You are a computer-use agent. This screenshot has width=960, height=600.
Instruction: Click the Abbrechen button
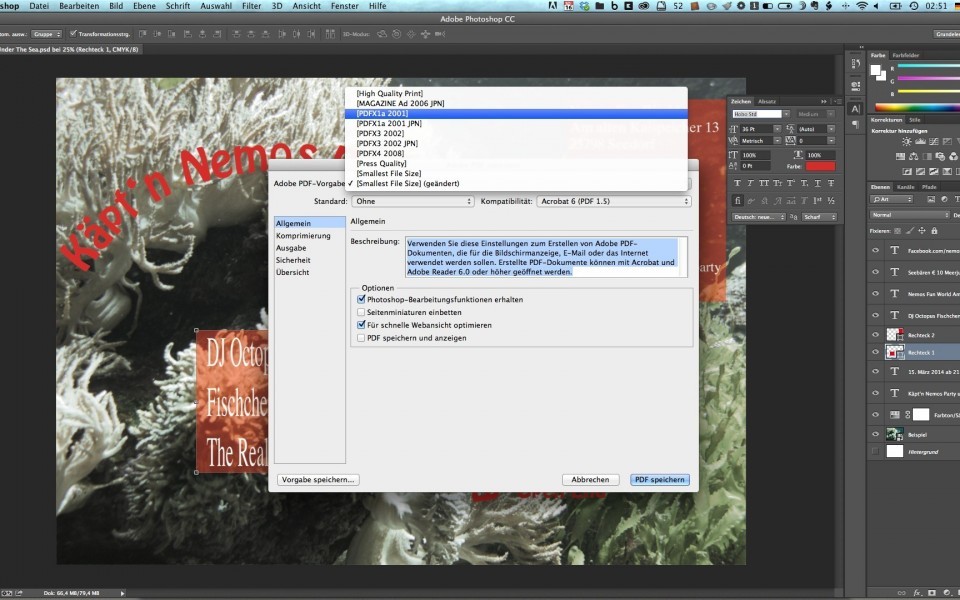pos(590,479)
